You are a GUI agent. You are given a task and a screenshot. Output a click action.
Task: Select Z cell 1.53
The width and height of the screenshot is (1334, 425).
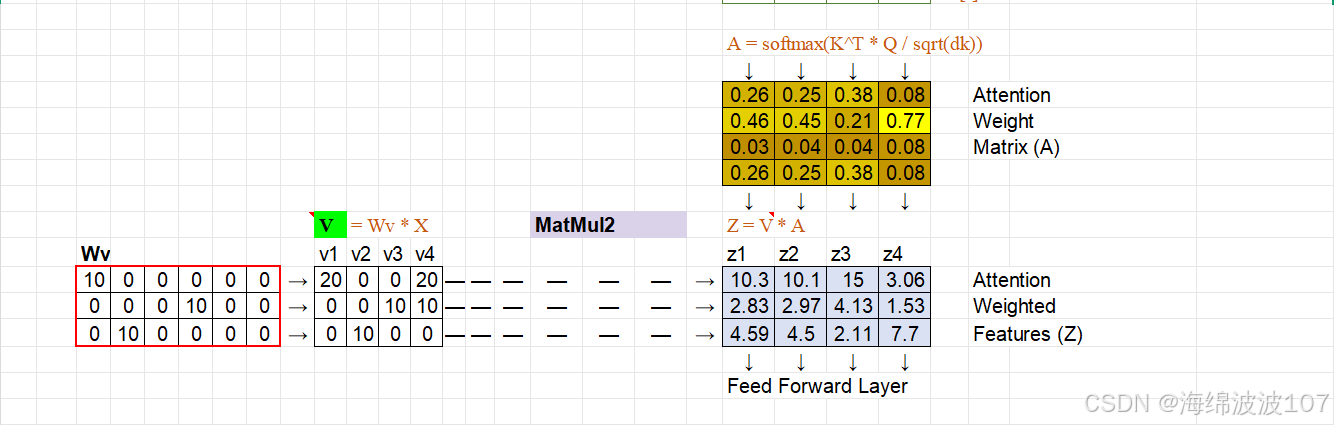[904, 306]
